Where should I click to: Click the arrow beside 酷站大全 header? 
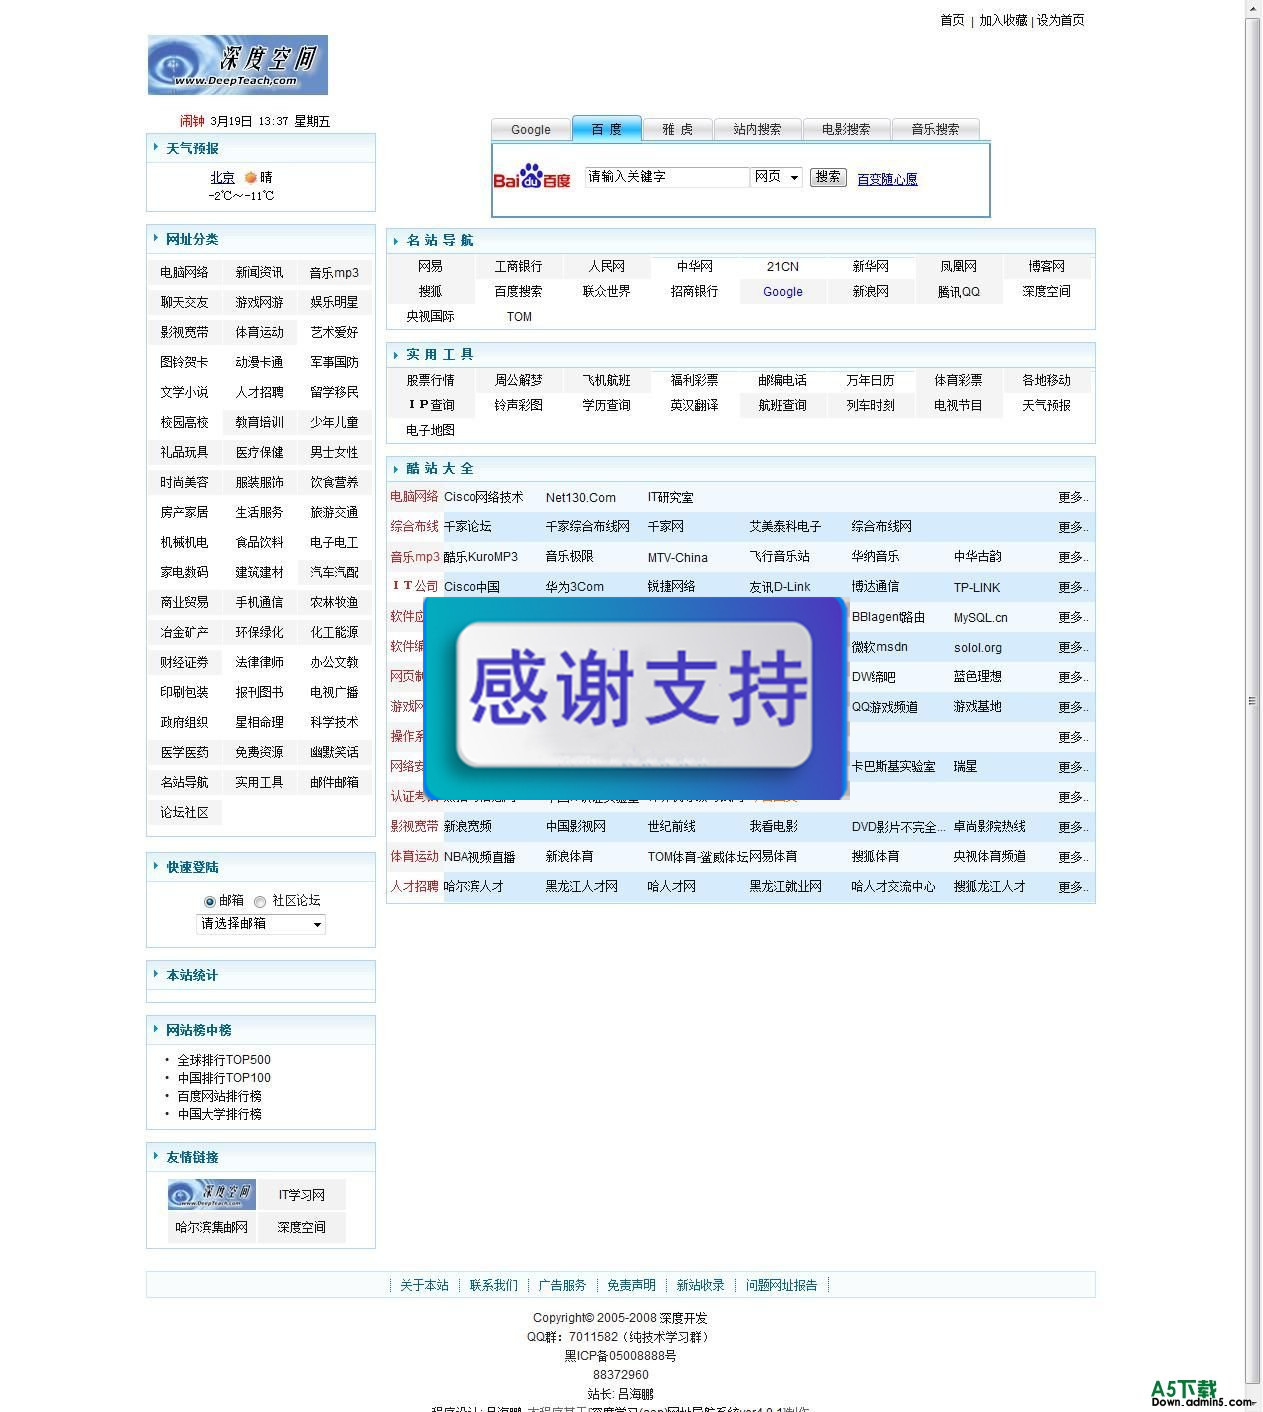point(396,469)
